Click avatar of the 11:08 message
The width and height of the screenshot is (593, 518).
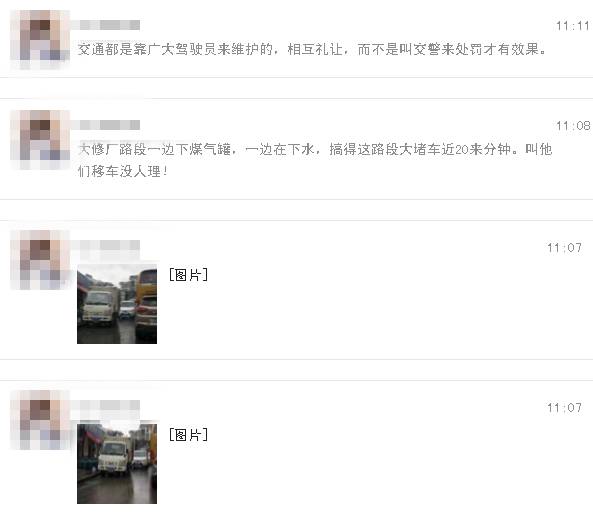point(40,140)
